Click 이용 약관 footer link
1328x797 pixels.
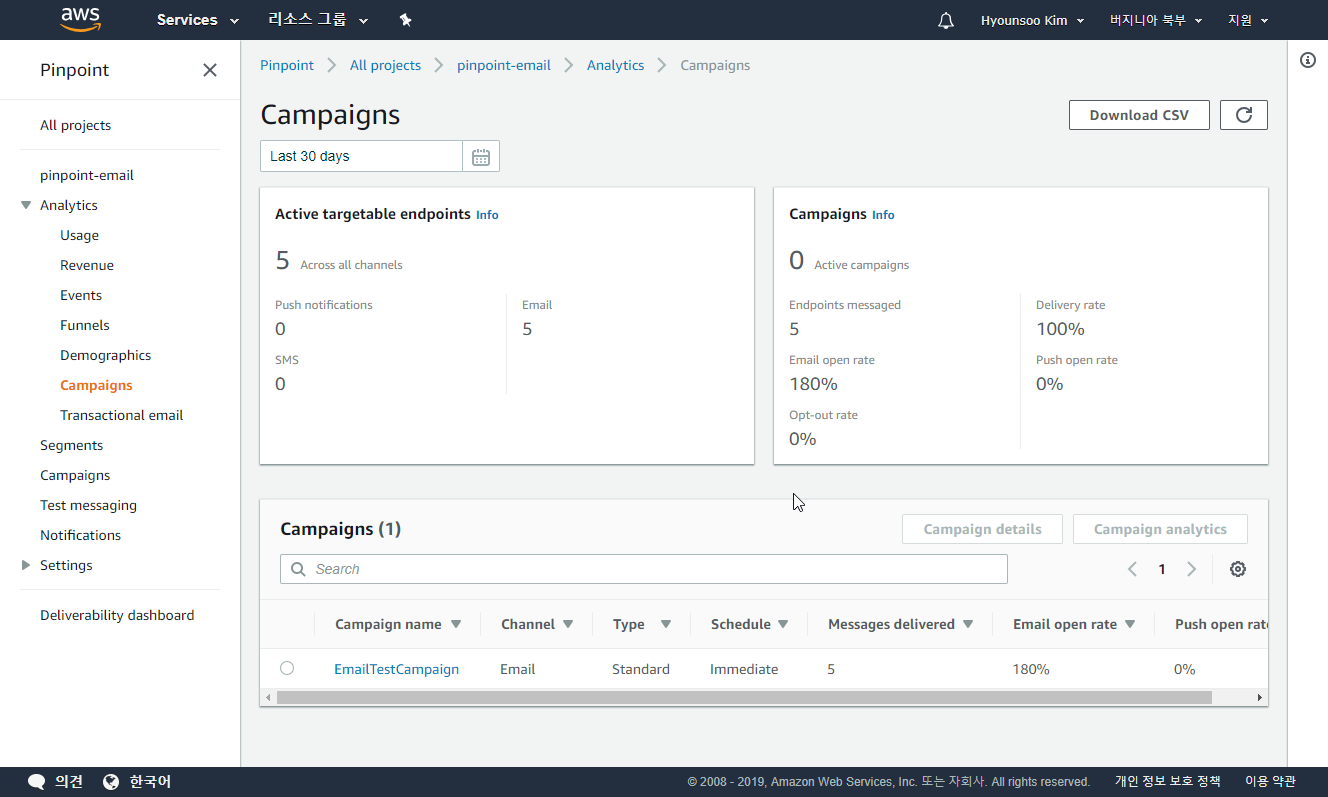click(1270, 781)
